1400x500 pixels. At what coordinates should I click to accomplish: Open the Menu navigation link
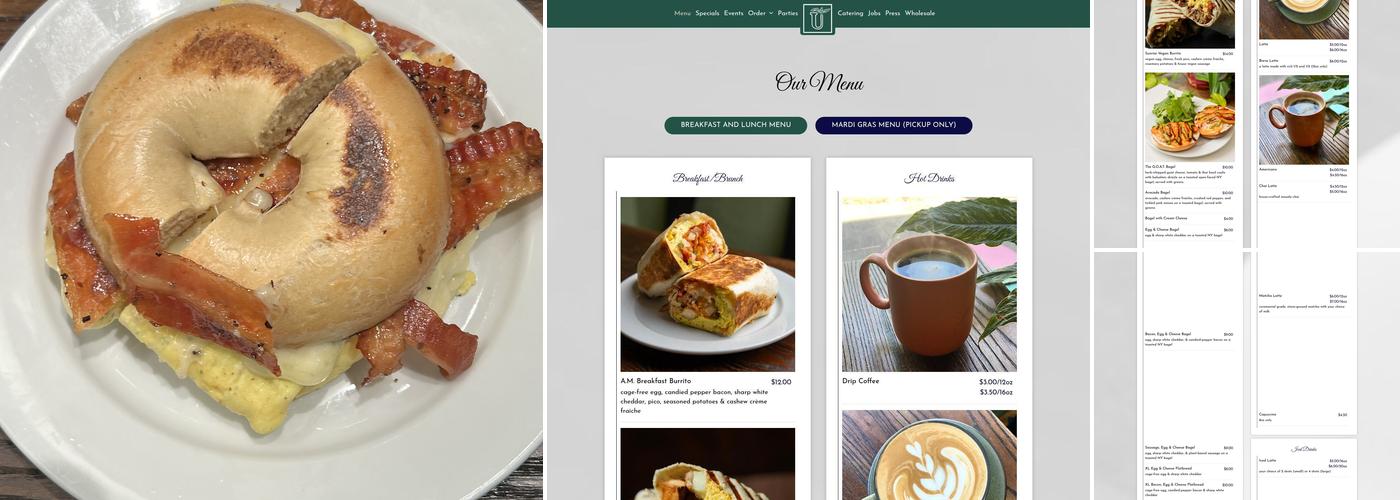pyautogui.click(x=682, y=14)
